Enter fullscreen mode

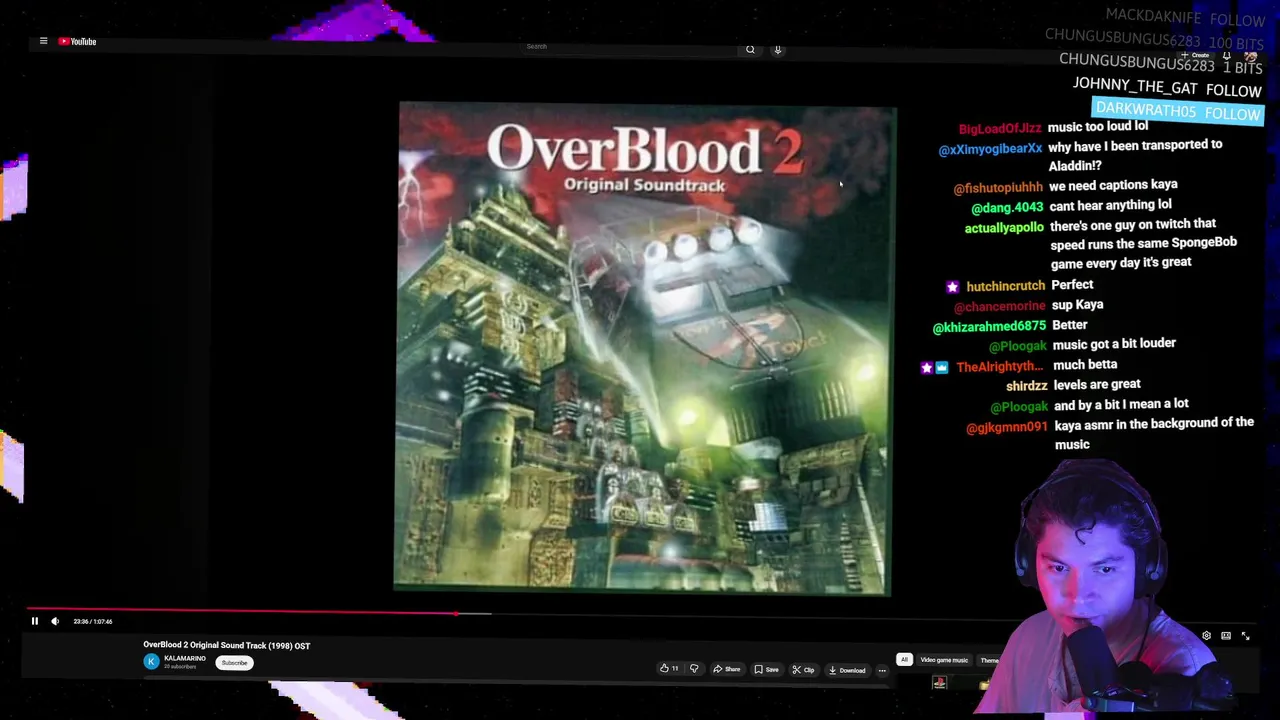coord(1245,636)
